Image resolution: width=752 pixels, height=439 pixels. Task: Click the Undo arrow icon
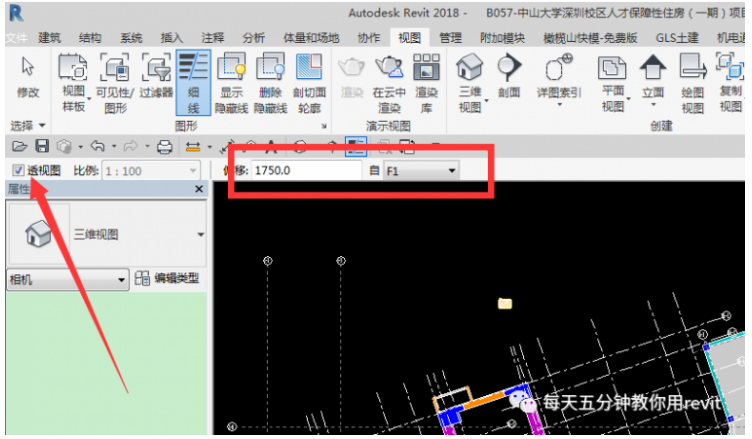tap(97, 146)
